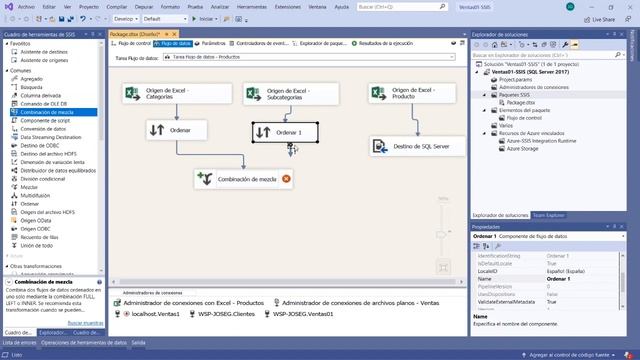Viewport: 640px width, 360px height.
Task: Switch to the Parámetros tab
Action: click(210, 43)
